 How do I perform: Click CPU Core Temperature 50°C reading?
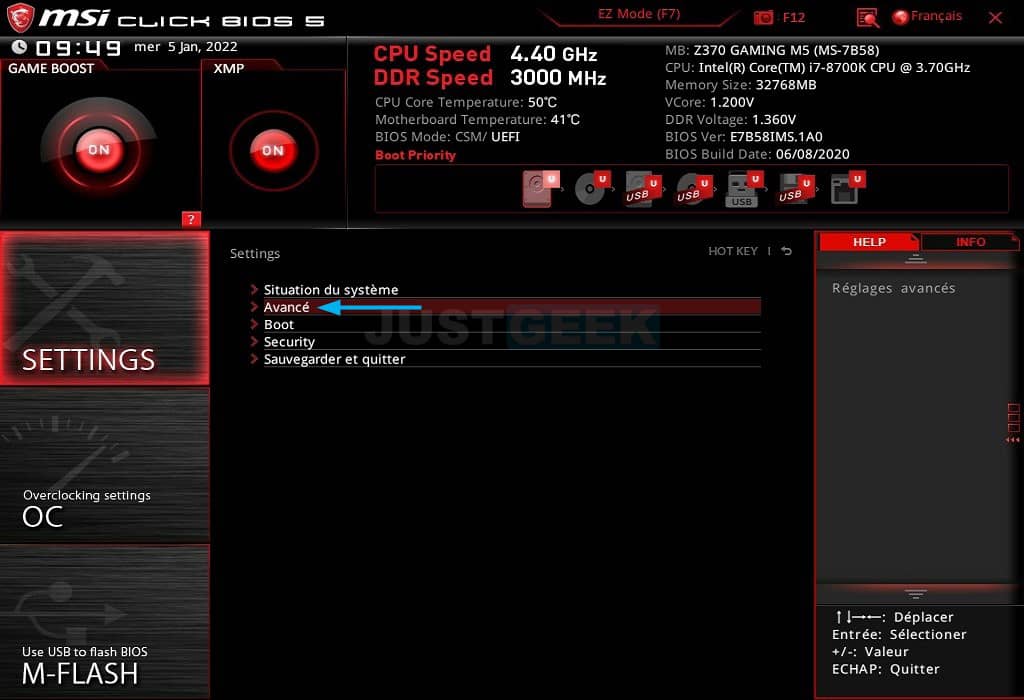[x=466, y=103]
